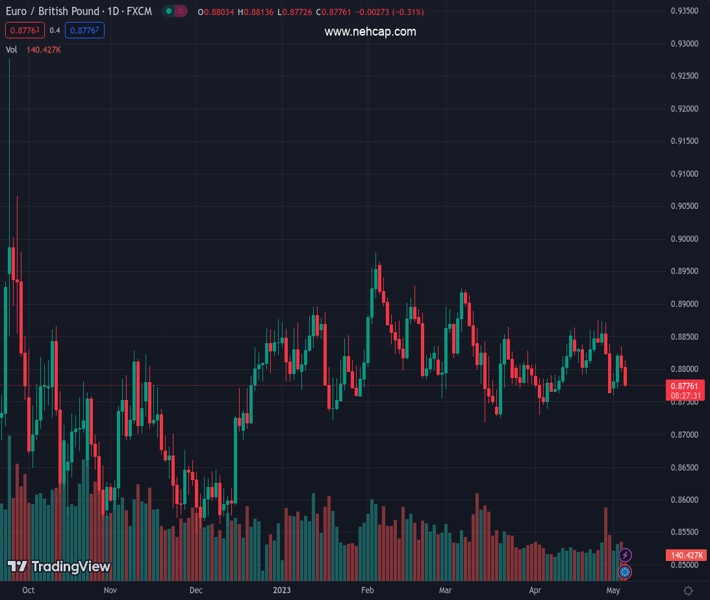
Task: Click the 1D interval in chart title
Action: tap(115, 11)
